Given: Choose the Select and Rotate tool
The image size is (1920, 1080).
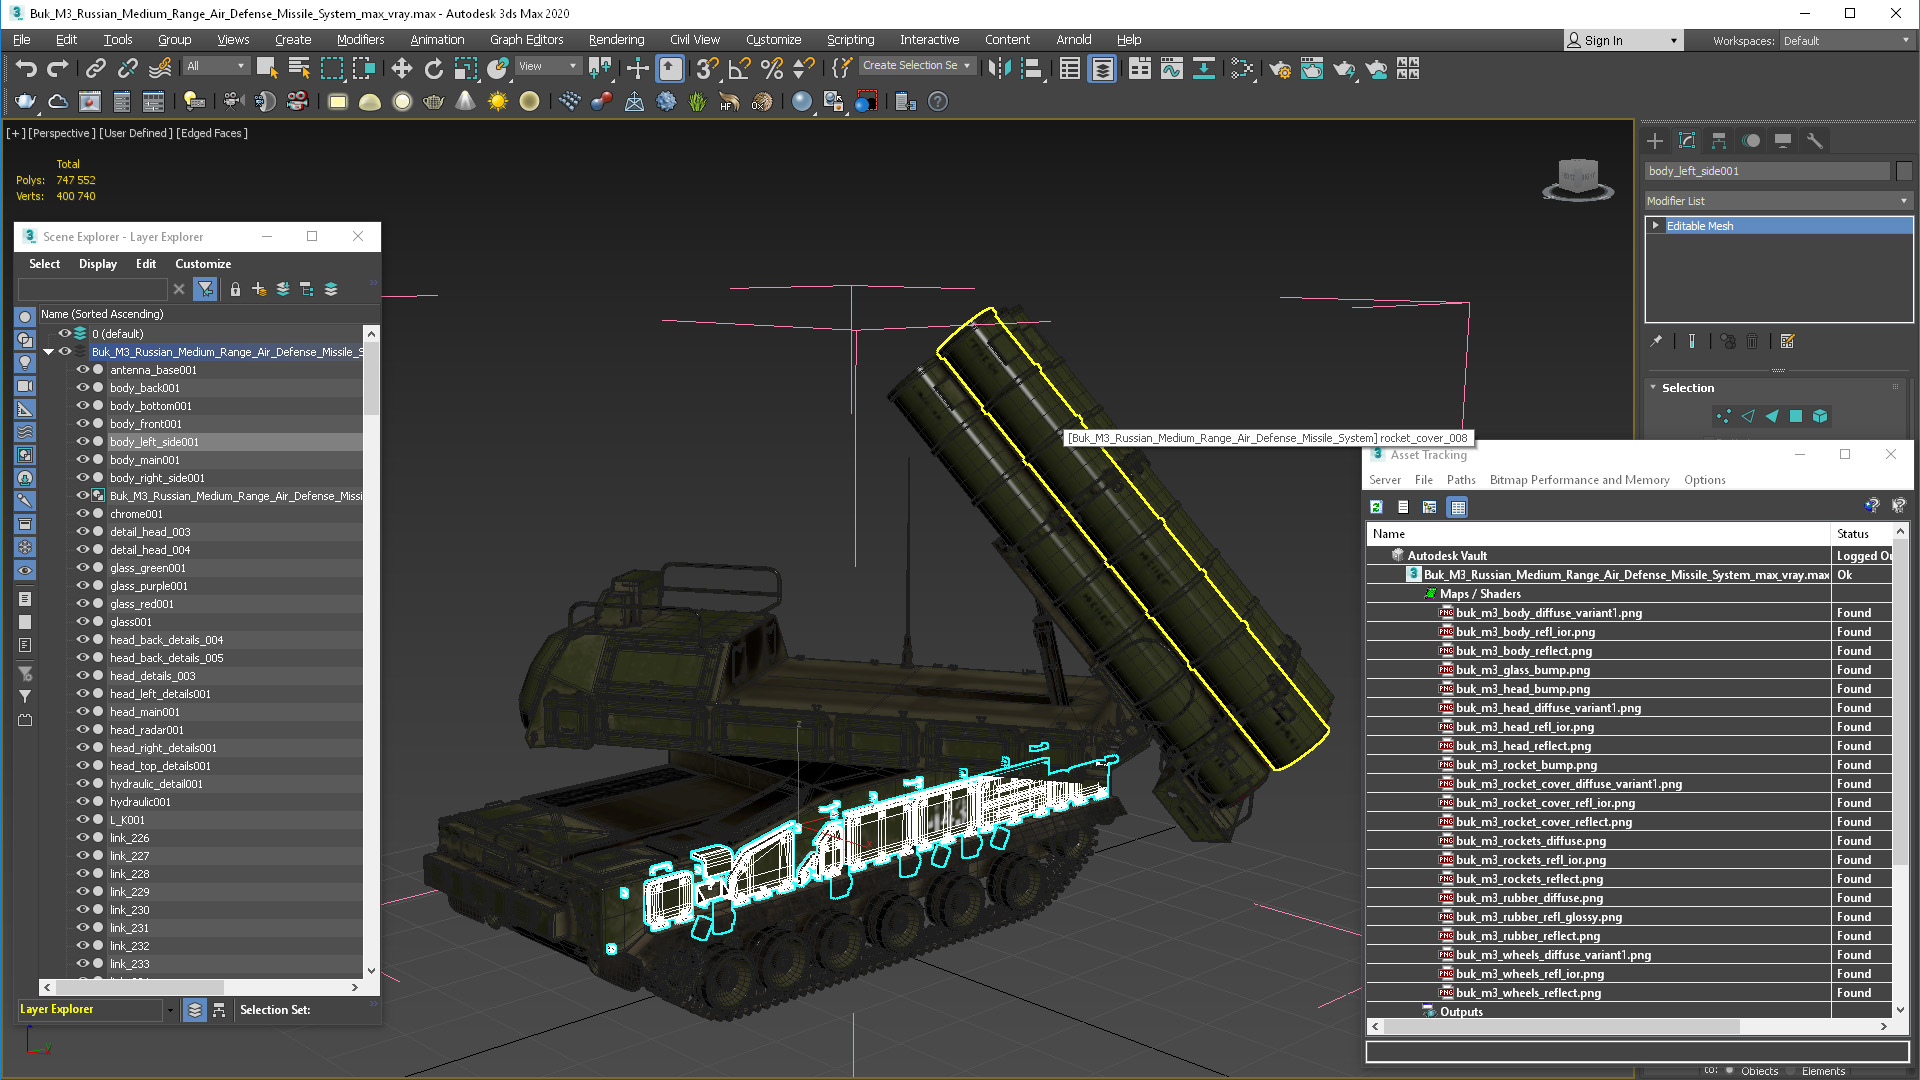Looking at the screenshot, I should point(433,68).
